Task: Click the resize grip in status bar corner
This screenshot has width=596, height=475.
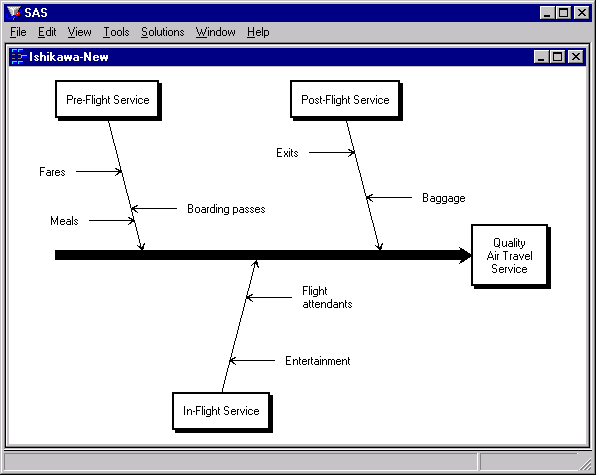Action: (586, 464)
